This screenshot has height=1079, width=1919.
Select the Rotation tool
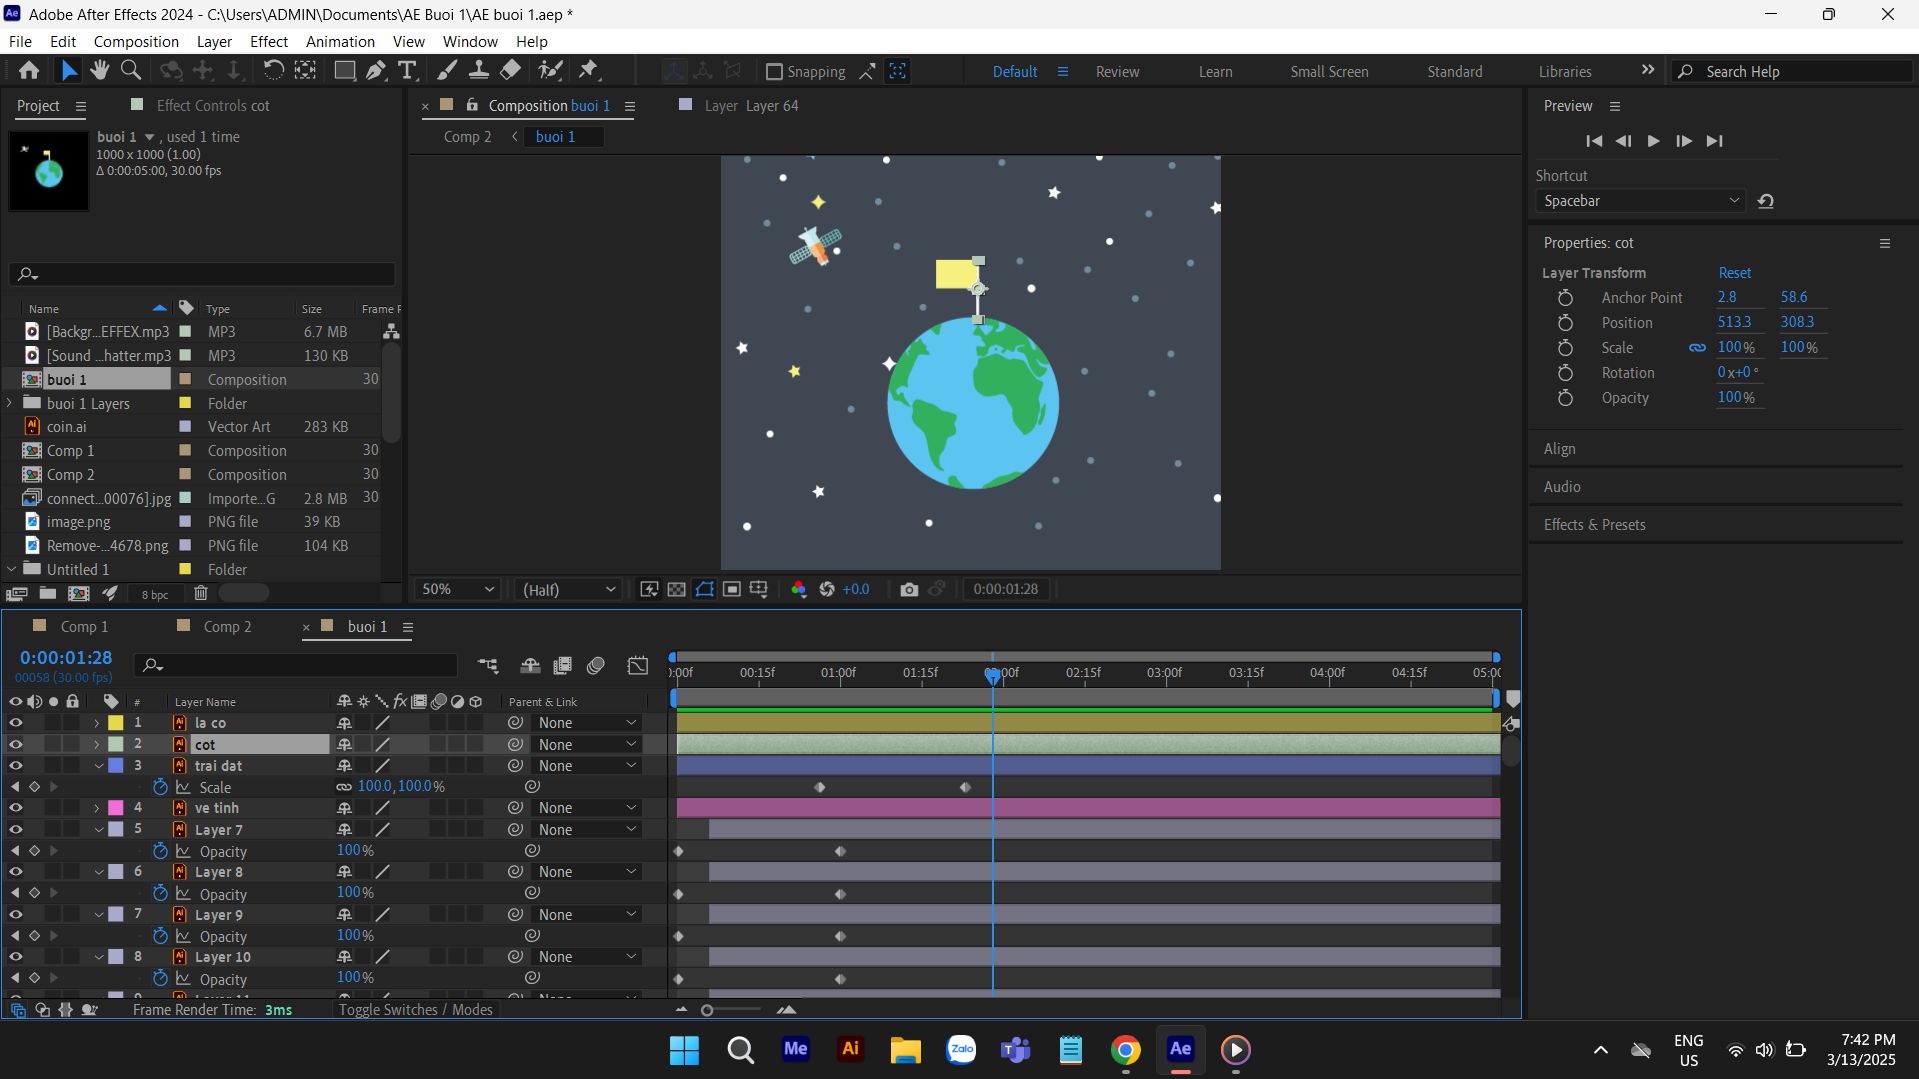[273, 70]
